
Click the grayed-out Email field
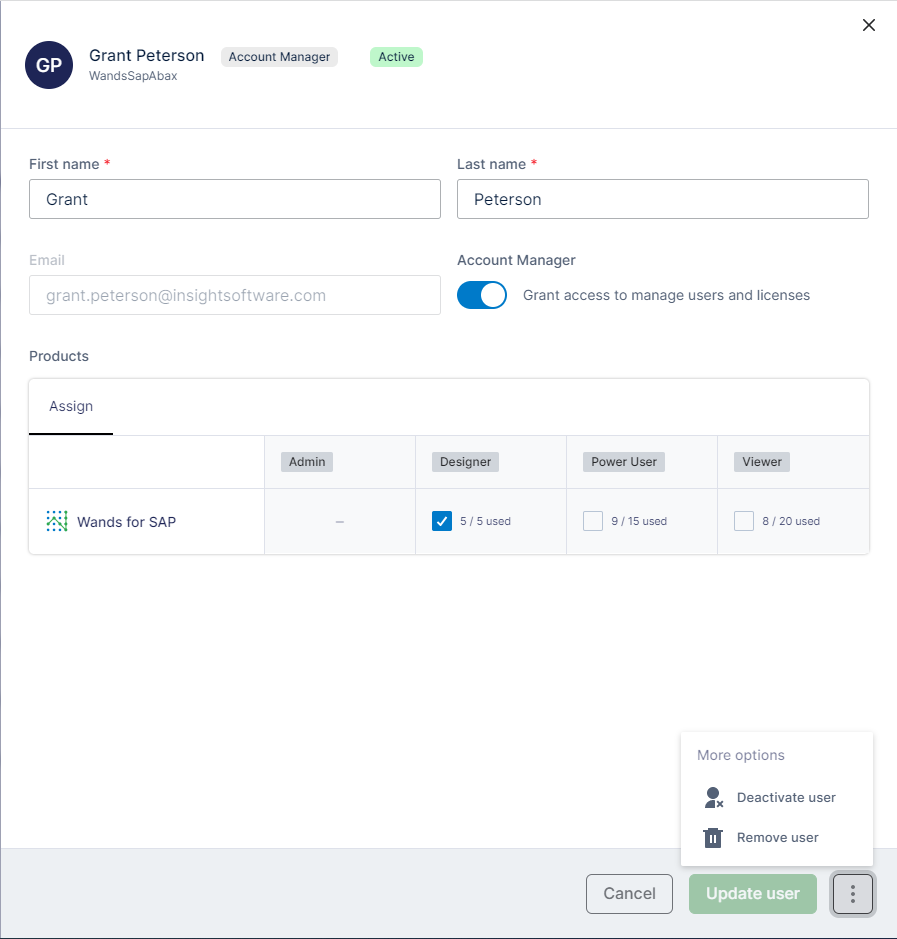(x=234, y=295)
